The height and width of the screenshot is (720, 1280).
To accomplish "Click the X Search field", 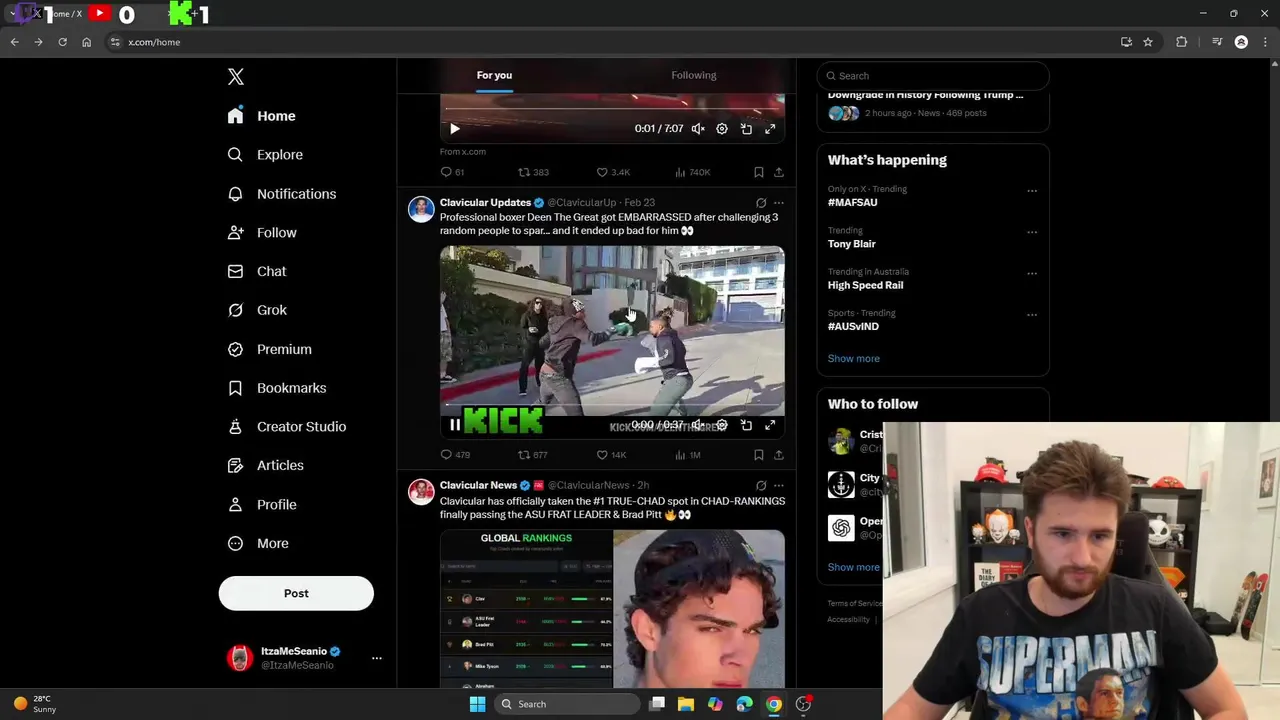I will [933, 76].
